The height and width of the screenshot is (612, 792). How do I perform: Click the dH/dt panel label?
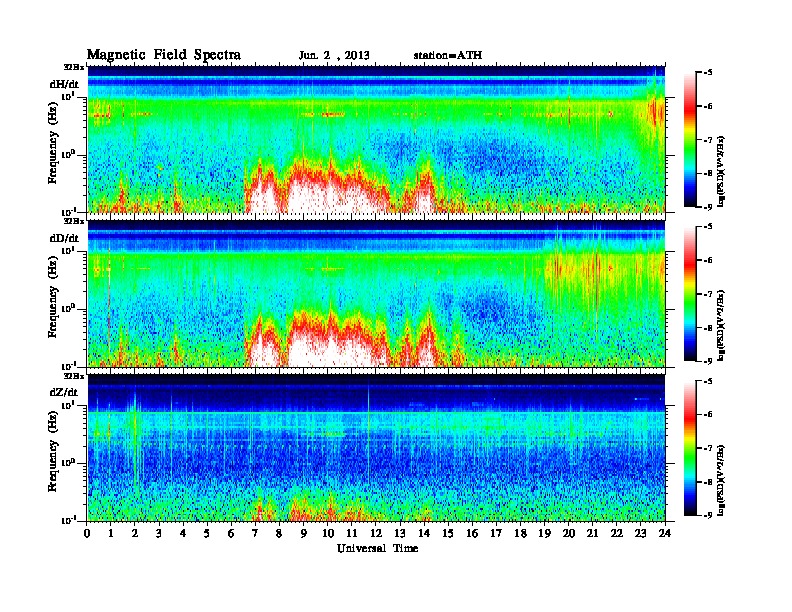coord(64,84)
